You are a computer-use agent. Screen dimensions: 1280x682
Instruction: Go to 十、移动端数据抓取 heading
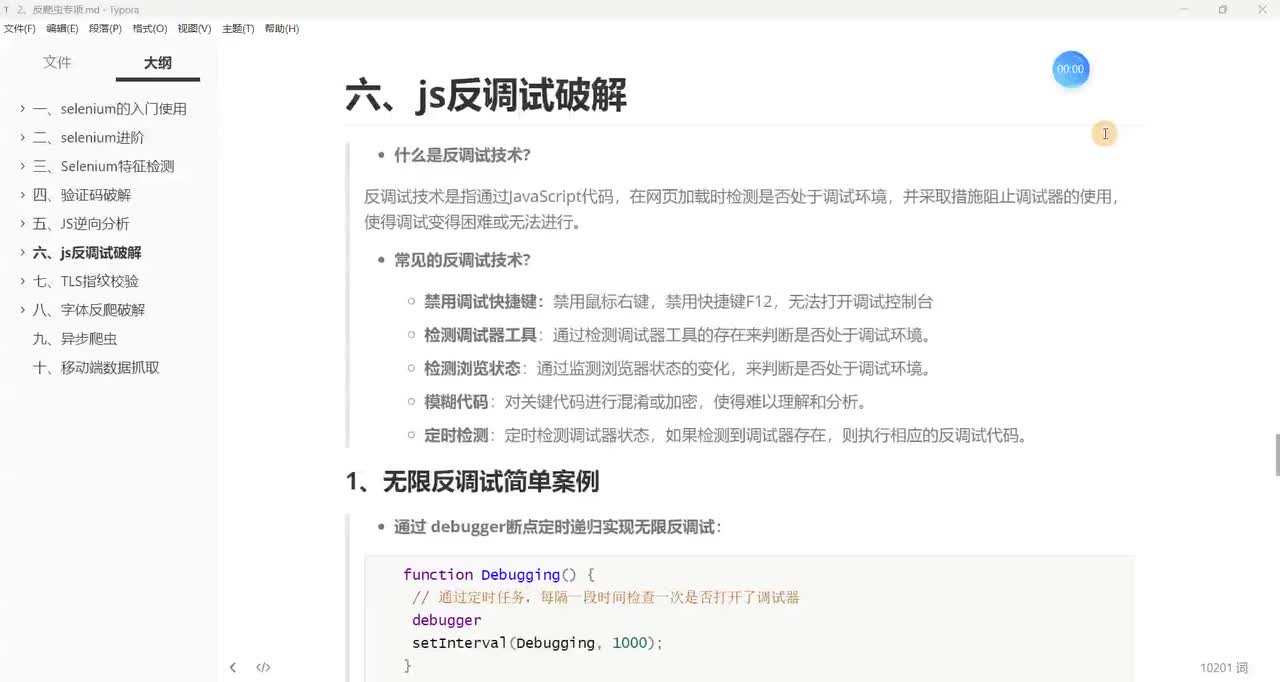tap(96, 368)
